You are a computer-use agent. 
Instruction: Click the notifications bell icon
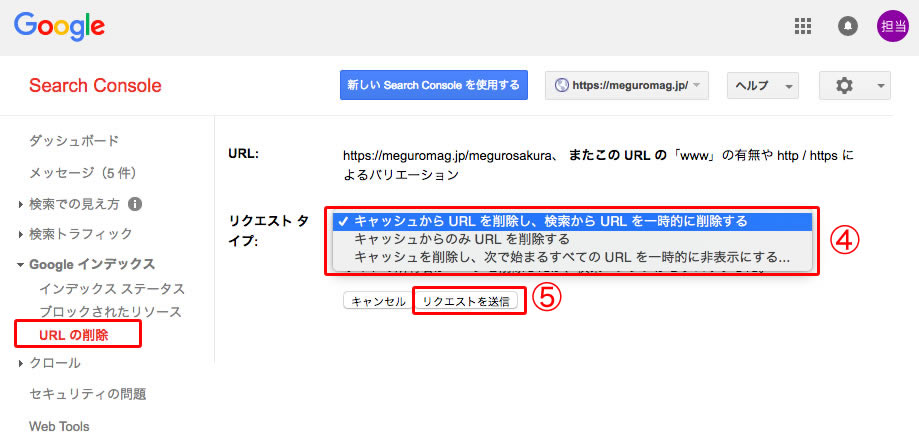click(848, 27)
